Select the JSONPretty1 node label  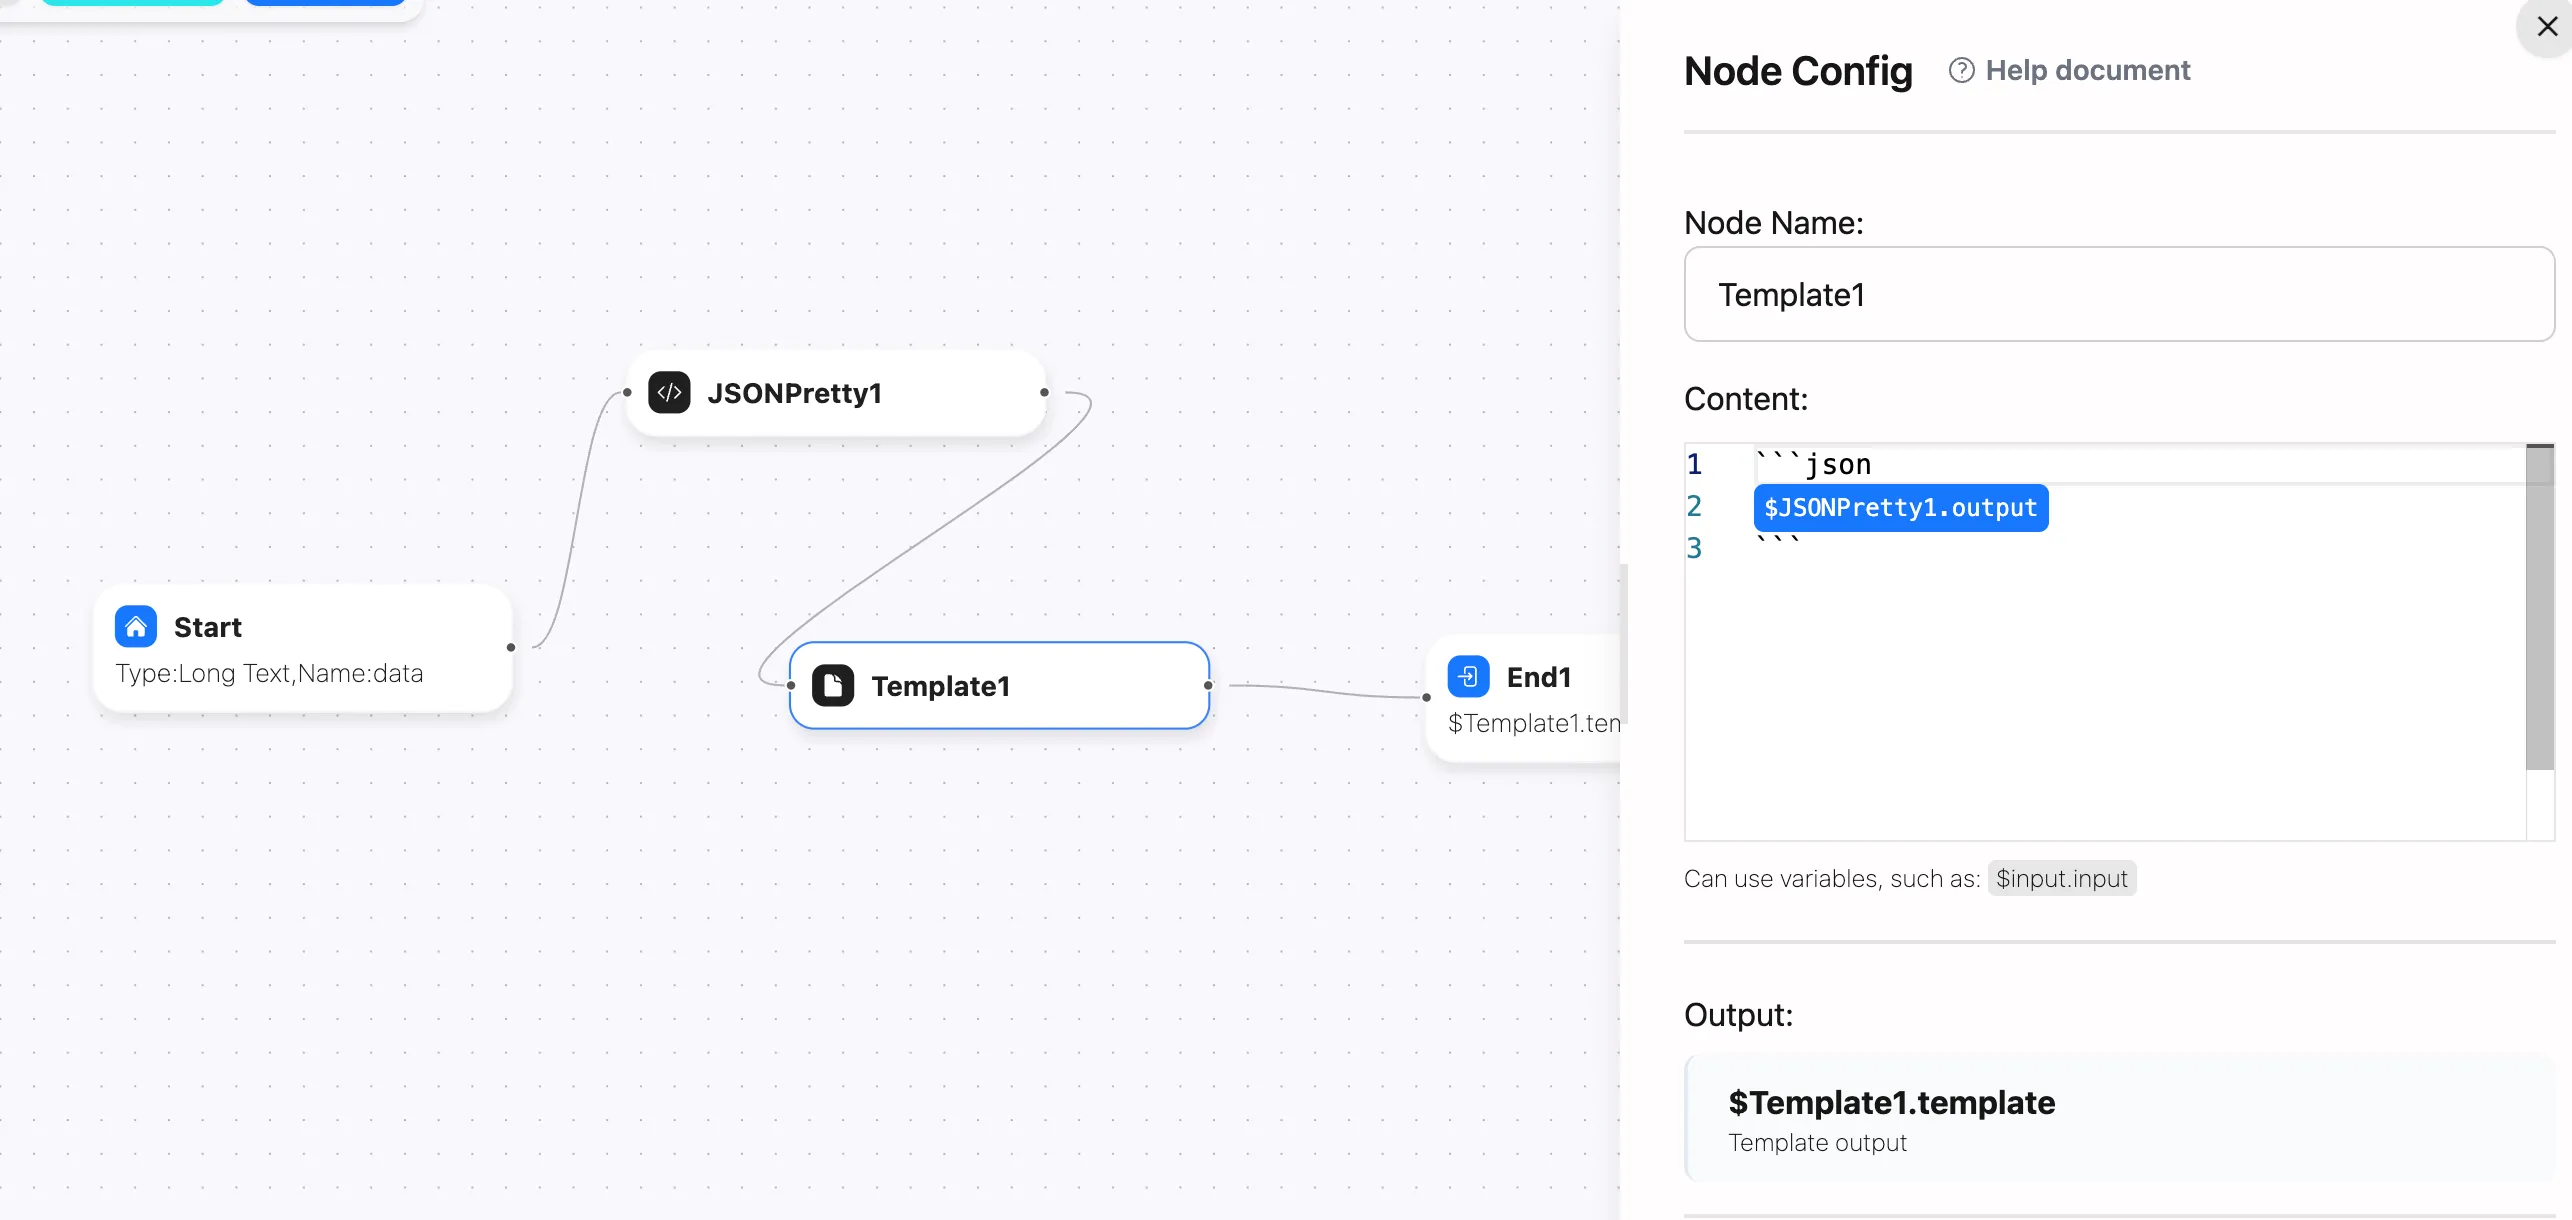pyautogui.click(x=794, y=393)
